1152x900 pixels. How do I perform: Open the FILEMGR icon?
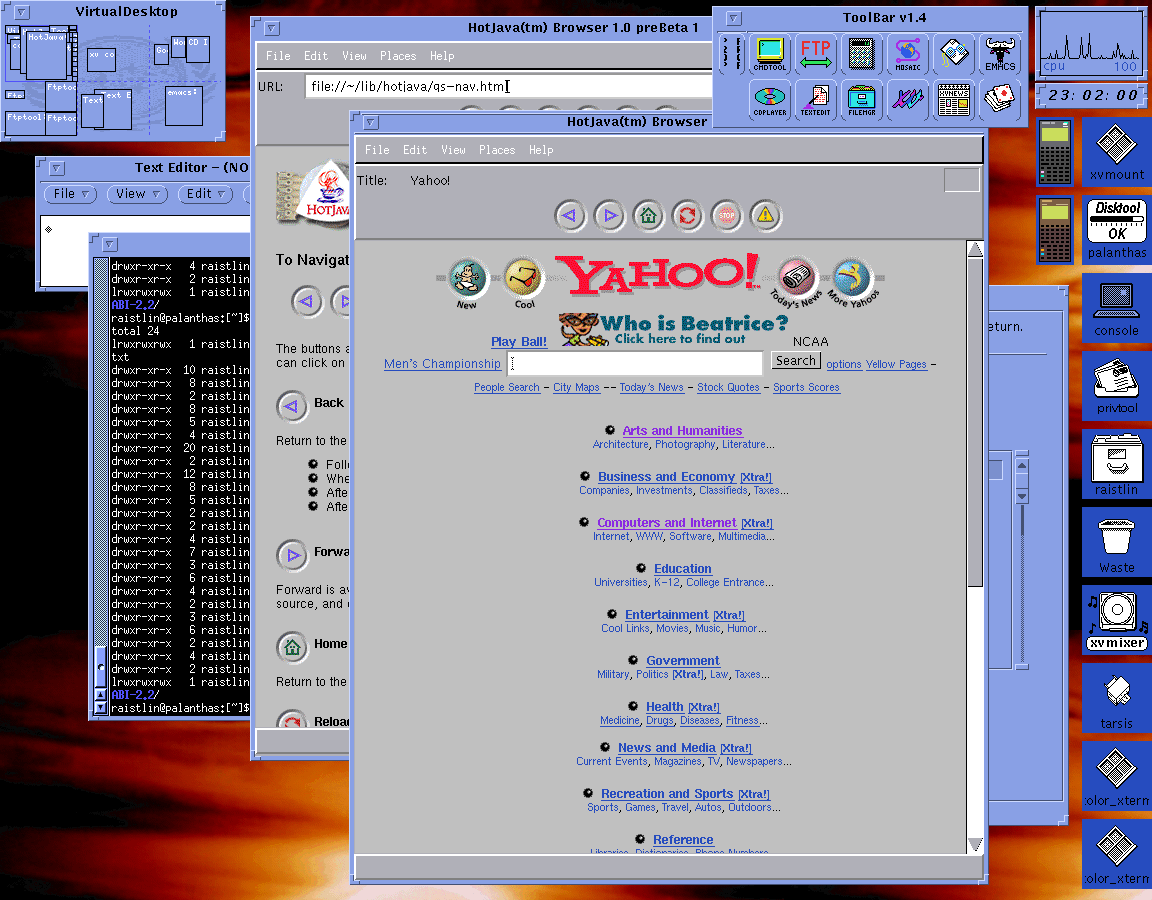(861, 100)
